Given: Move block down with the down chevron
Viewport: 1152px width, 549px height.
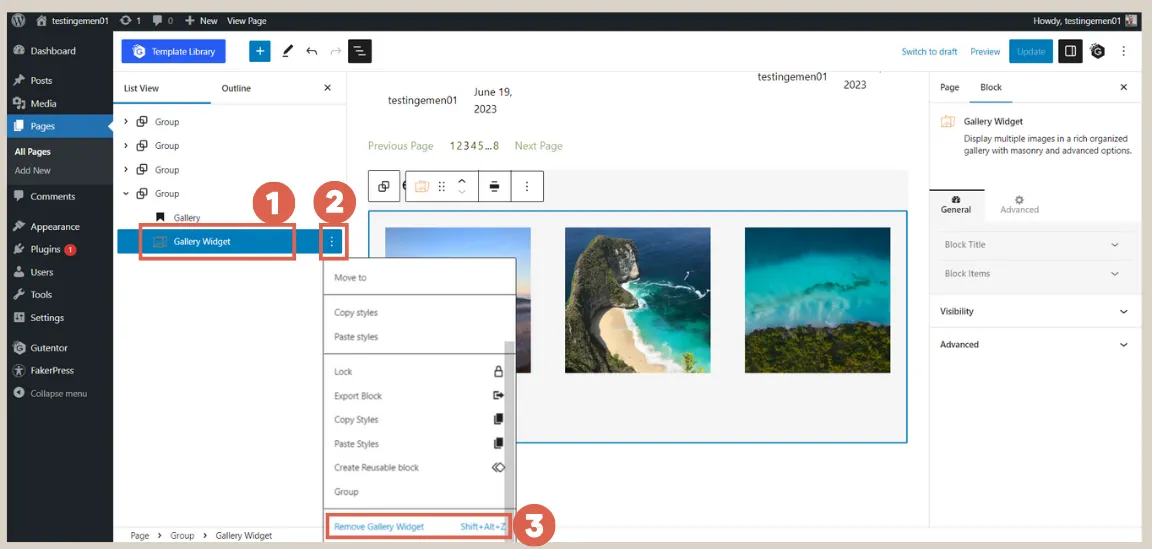Looking at the screenshot, I should pyautogui.click(x=462, y=193).
